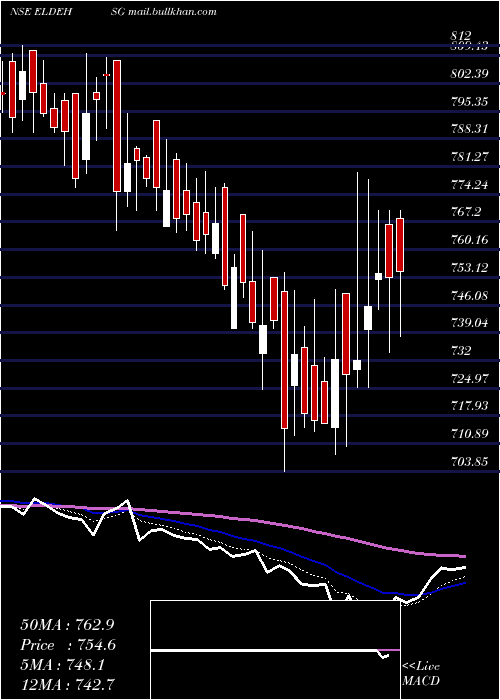The height and width of the screenshot is (700, 500).
Task: Click the SG mail.bullkhan.com watermark text
Action: tap(164, 12)
